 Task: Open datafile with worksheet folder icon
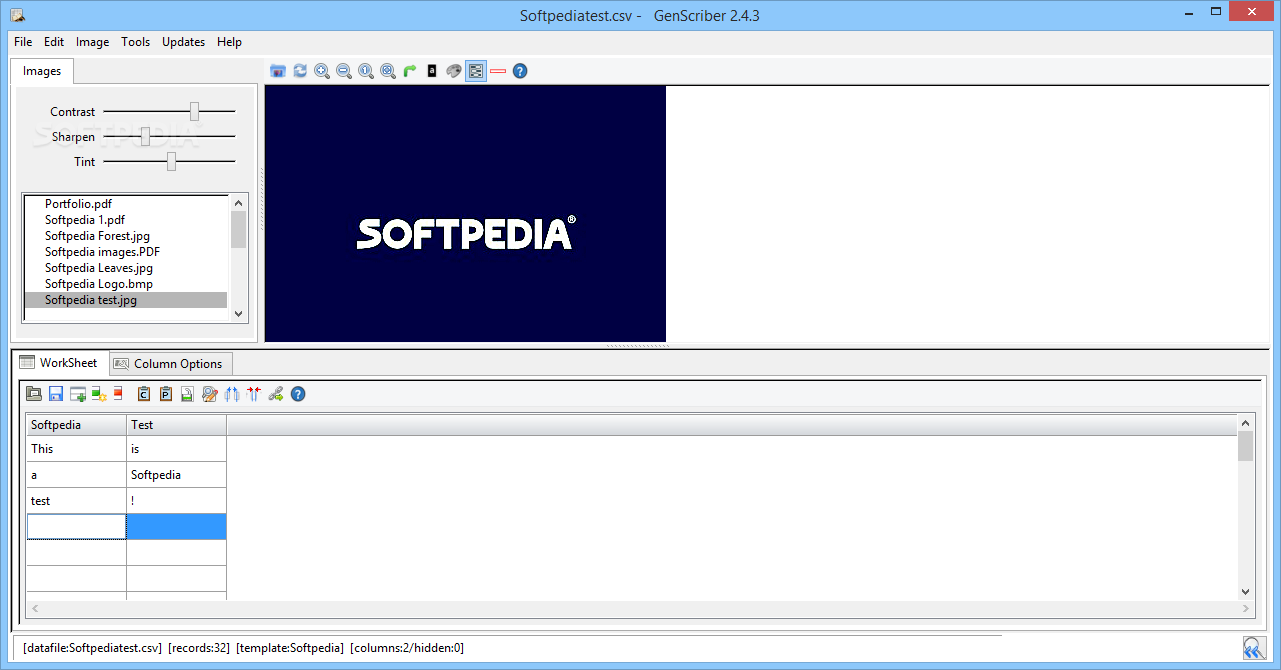34,394
